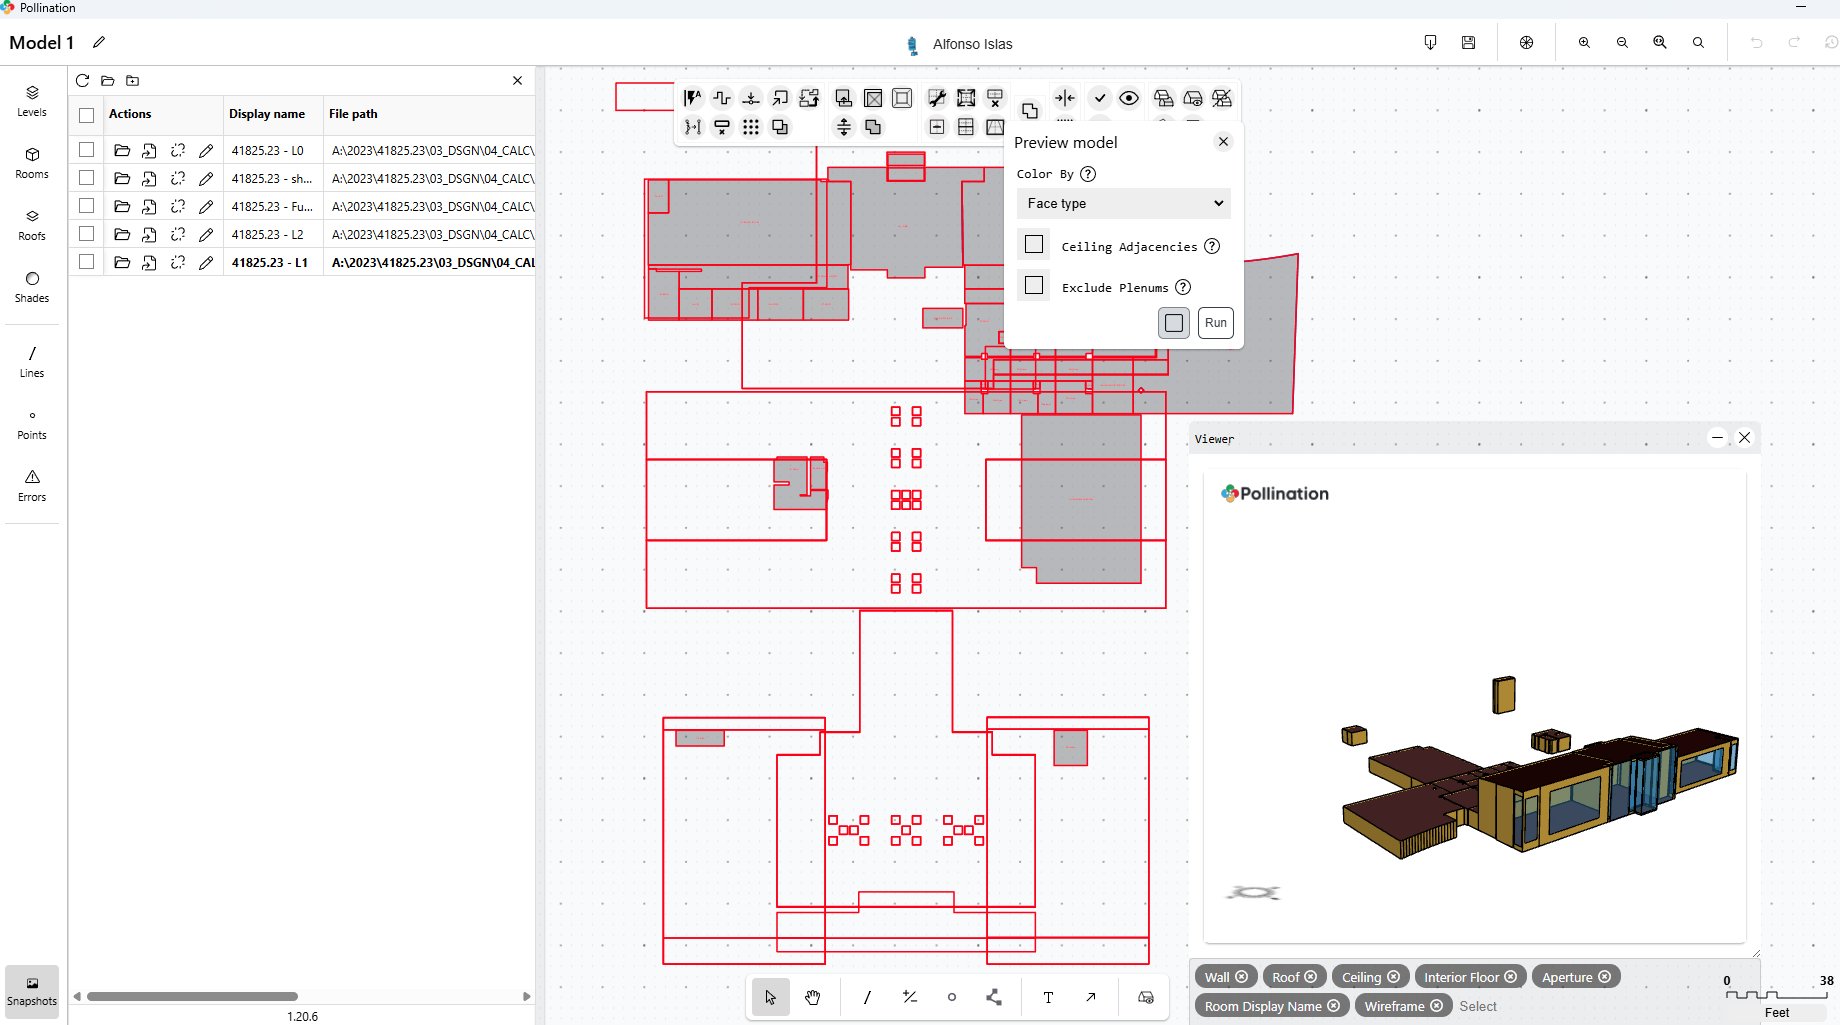Remove the Wireframe filter tag
This screenshot has height=1025, width=1840.
[x=1437, y=1006]
